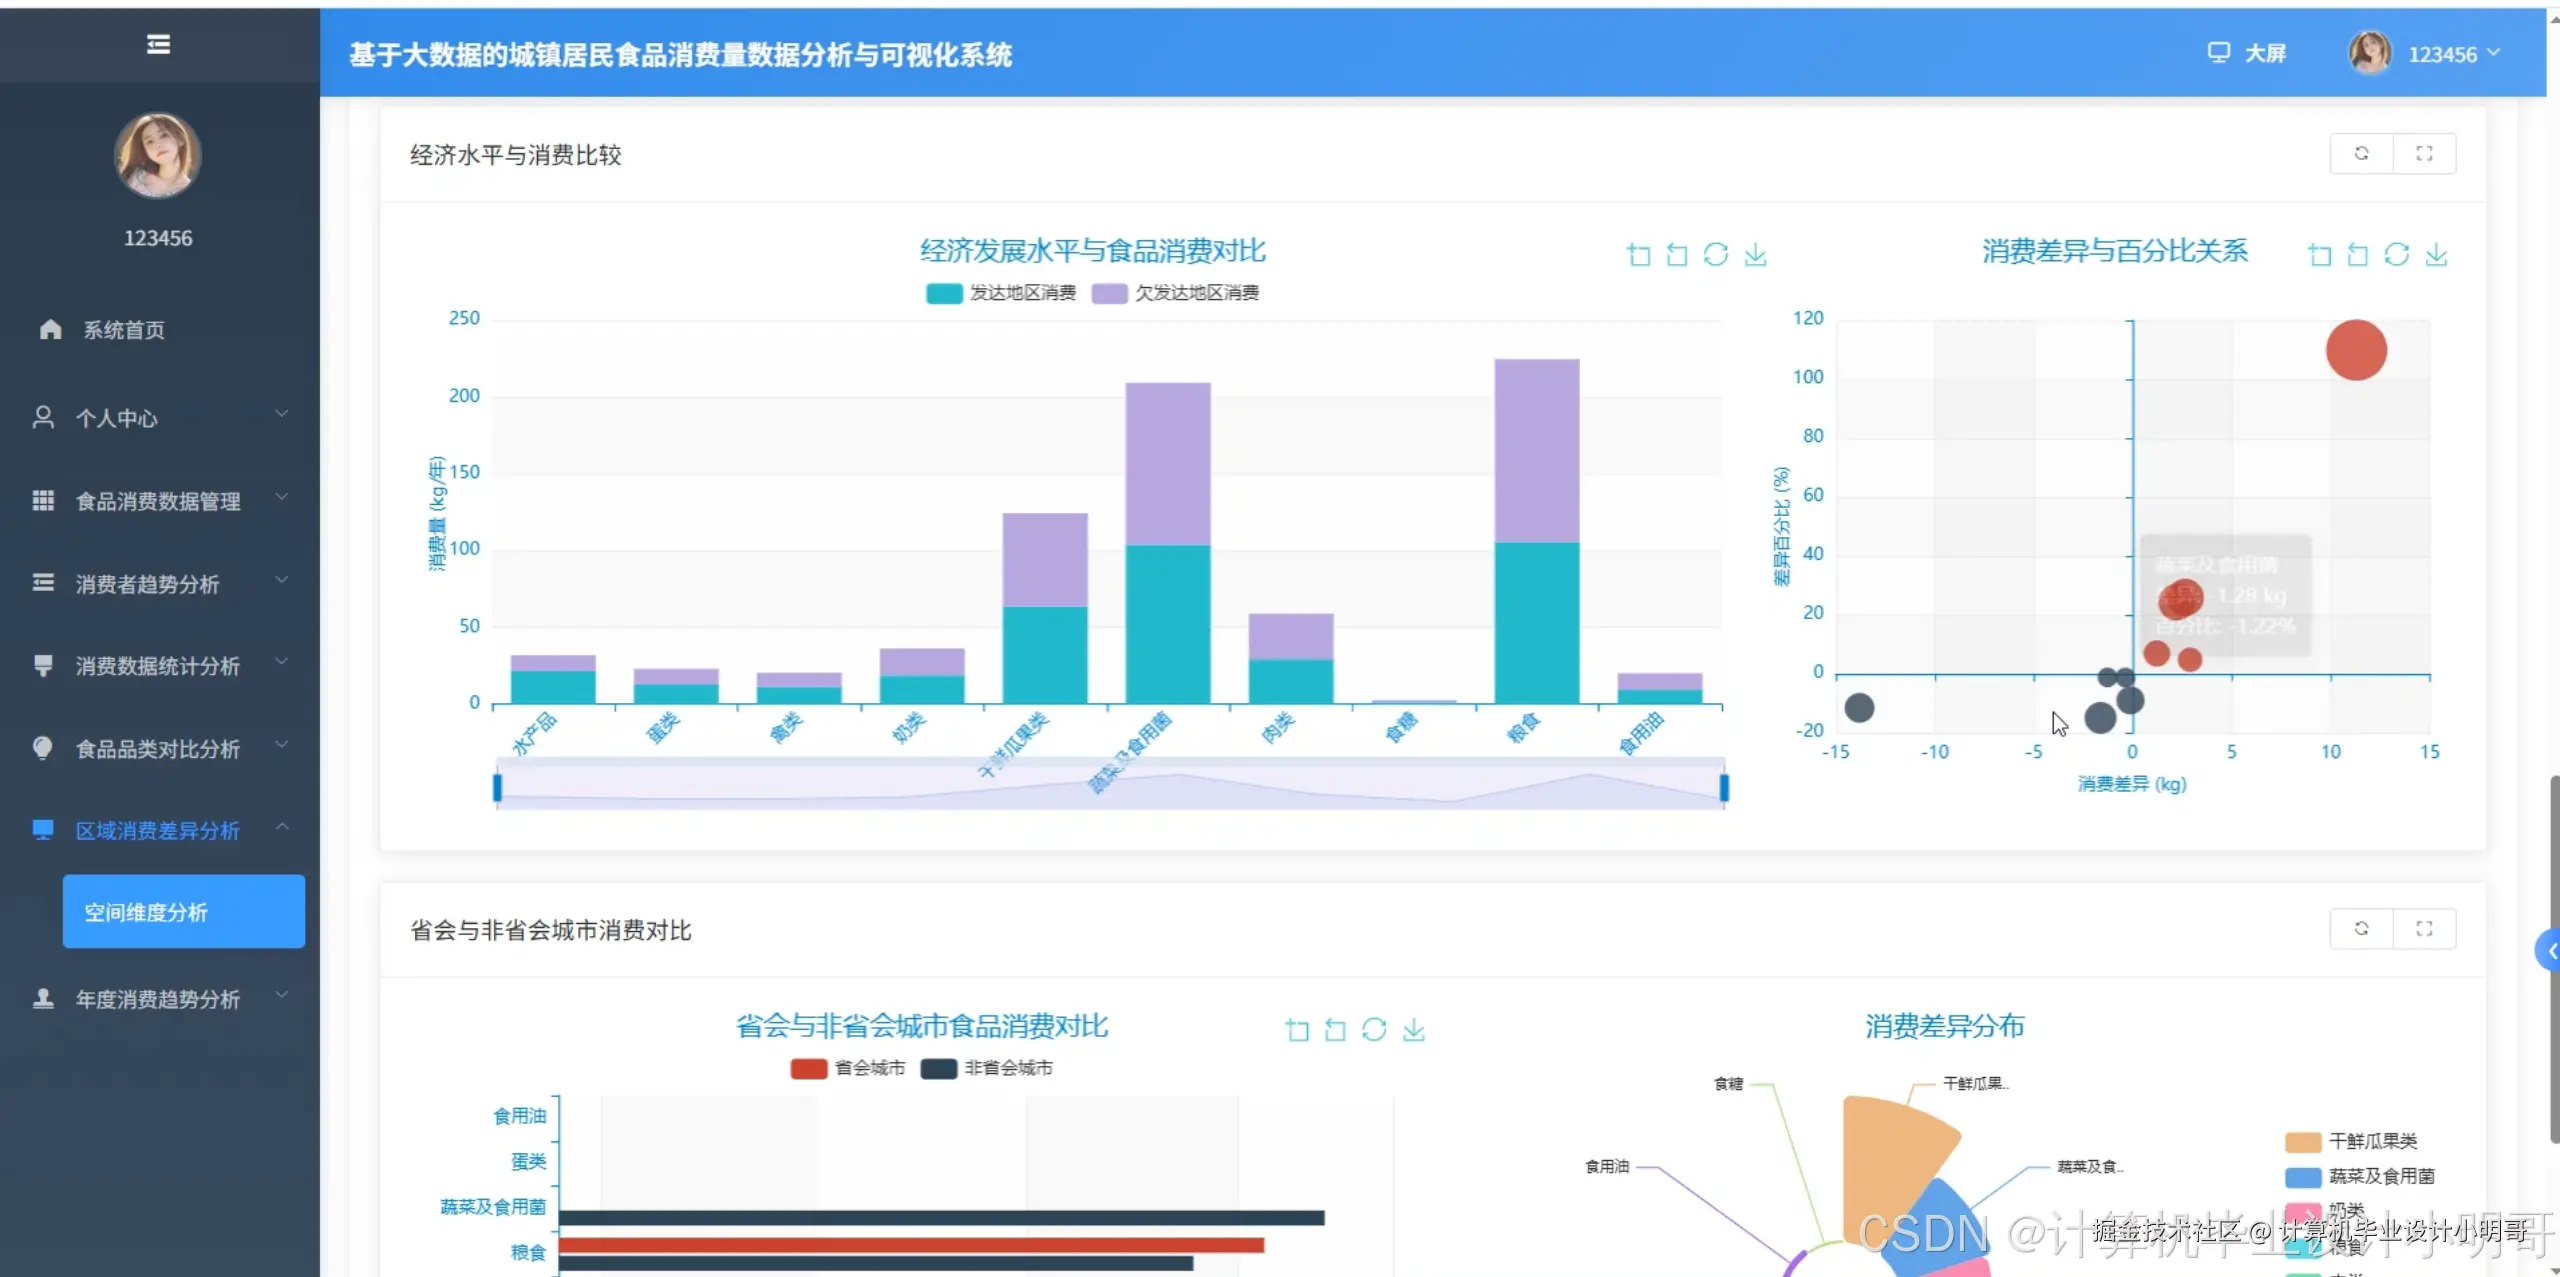Screen dimensions: 2560x1277
Task: Click the large red scatter bubble
Action: coord(2355,350)
